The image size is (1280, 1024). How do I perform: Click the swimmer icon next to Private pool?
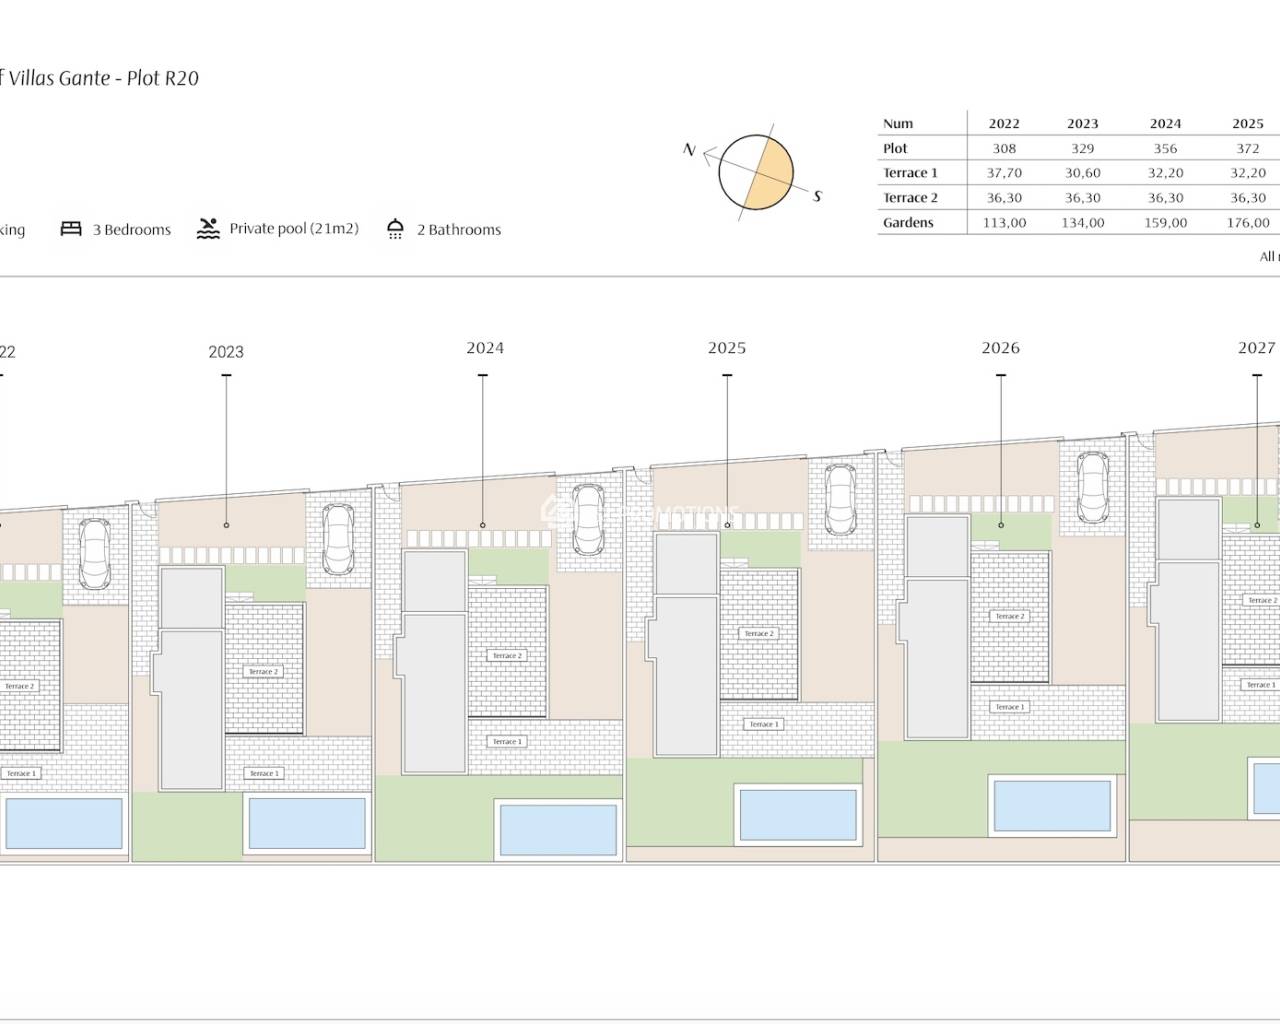[208, 229]
